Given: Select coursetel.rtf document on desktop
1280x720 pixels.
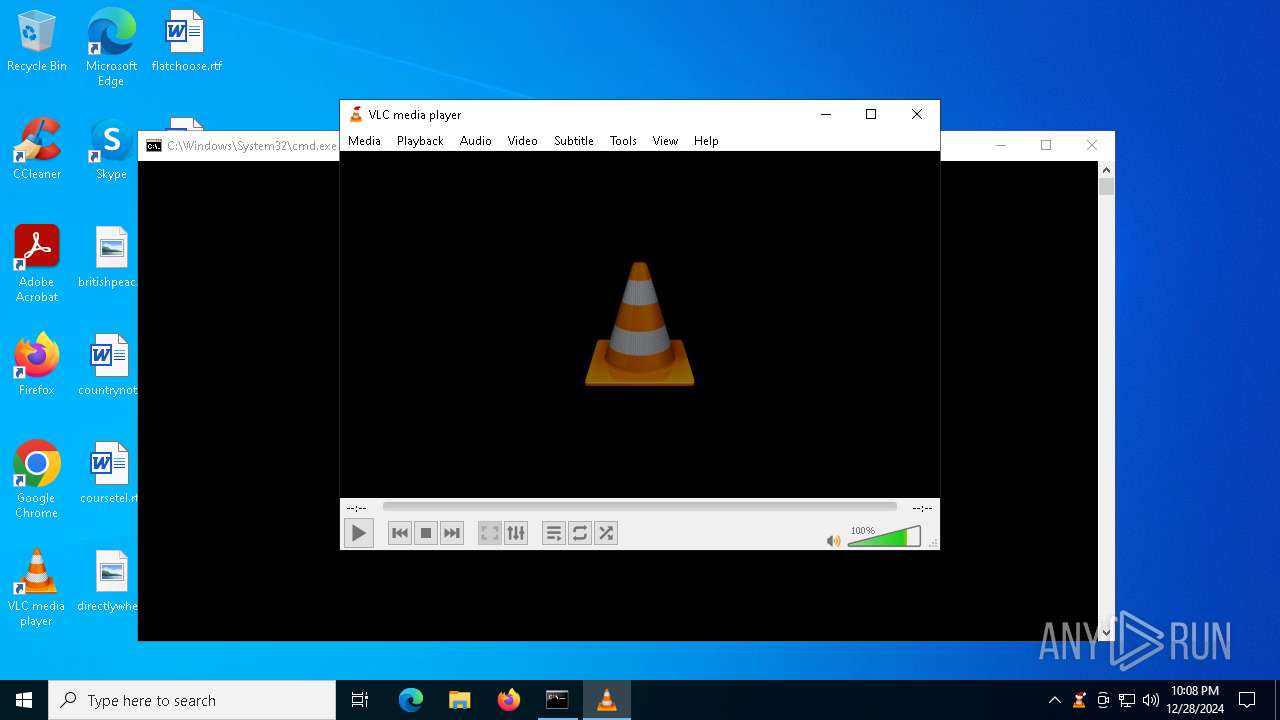Looking at the screenshot, I should point(111,474).
